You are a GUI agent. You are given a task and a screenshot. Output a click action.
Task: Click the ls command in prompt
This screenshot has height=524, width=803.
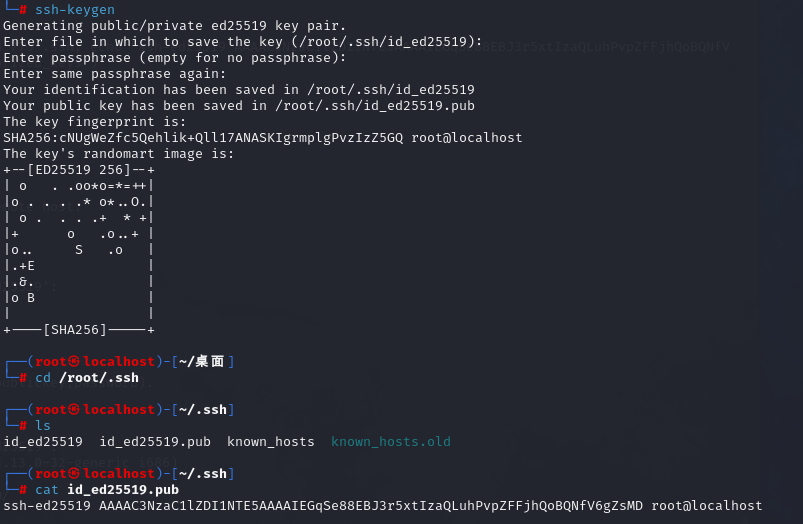click(x=43, y=426)
